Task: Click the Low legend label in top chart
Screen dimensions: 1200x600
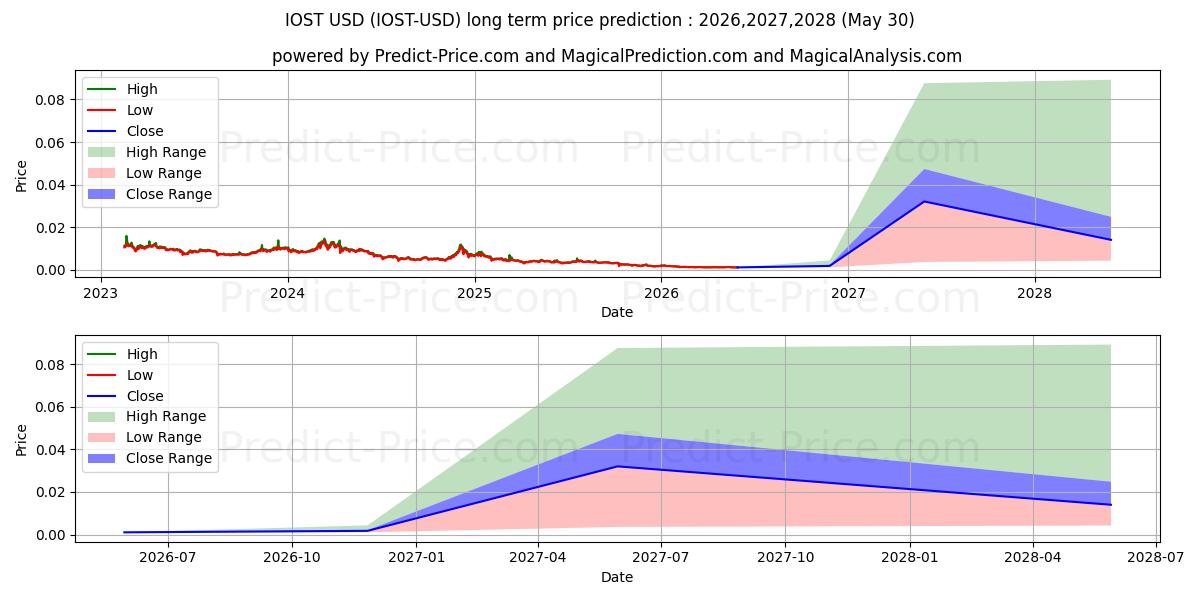Action: point(140,110)
